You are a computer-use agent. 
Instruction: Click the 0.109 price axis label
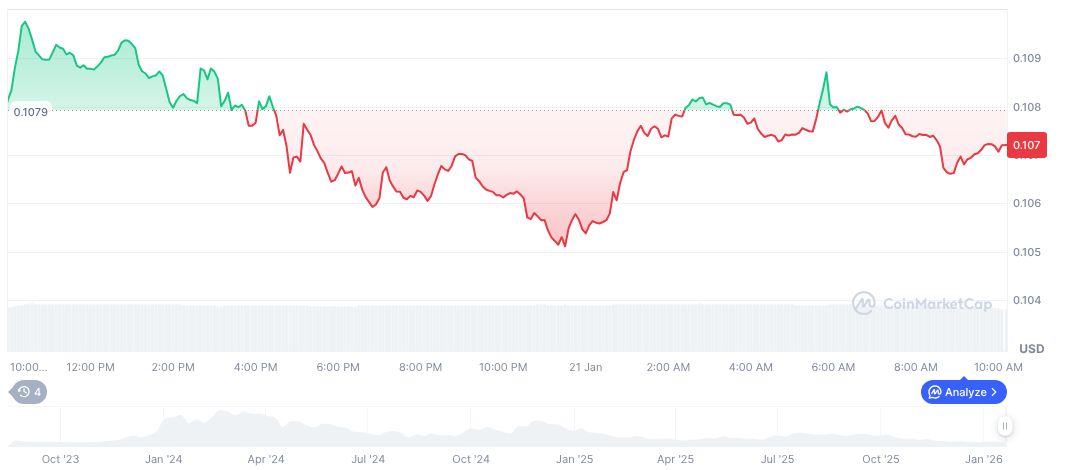tap(1027, 58)
